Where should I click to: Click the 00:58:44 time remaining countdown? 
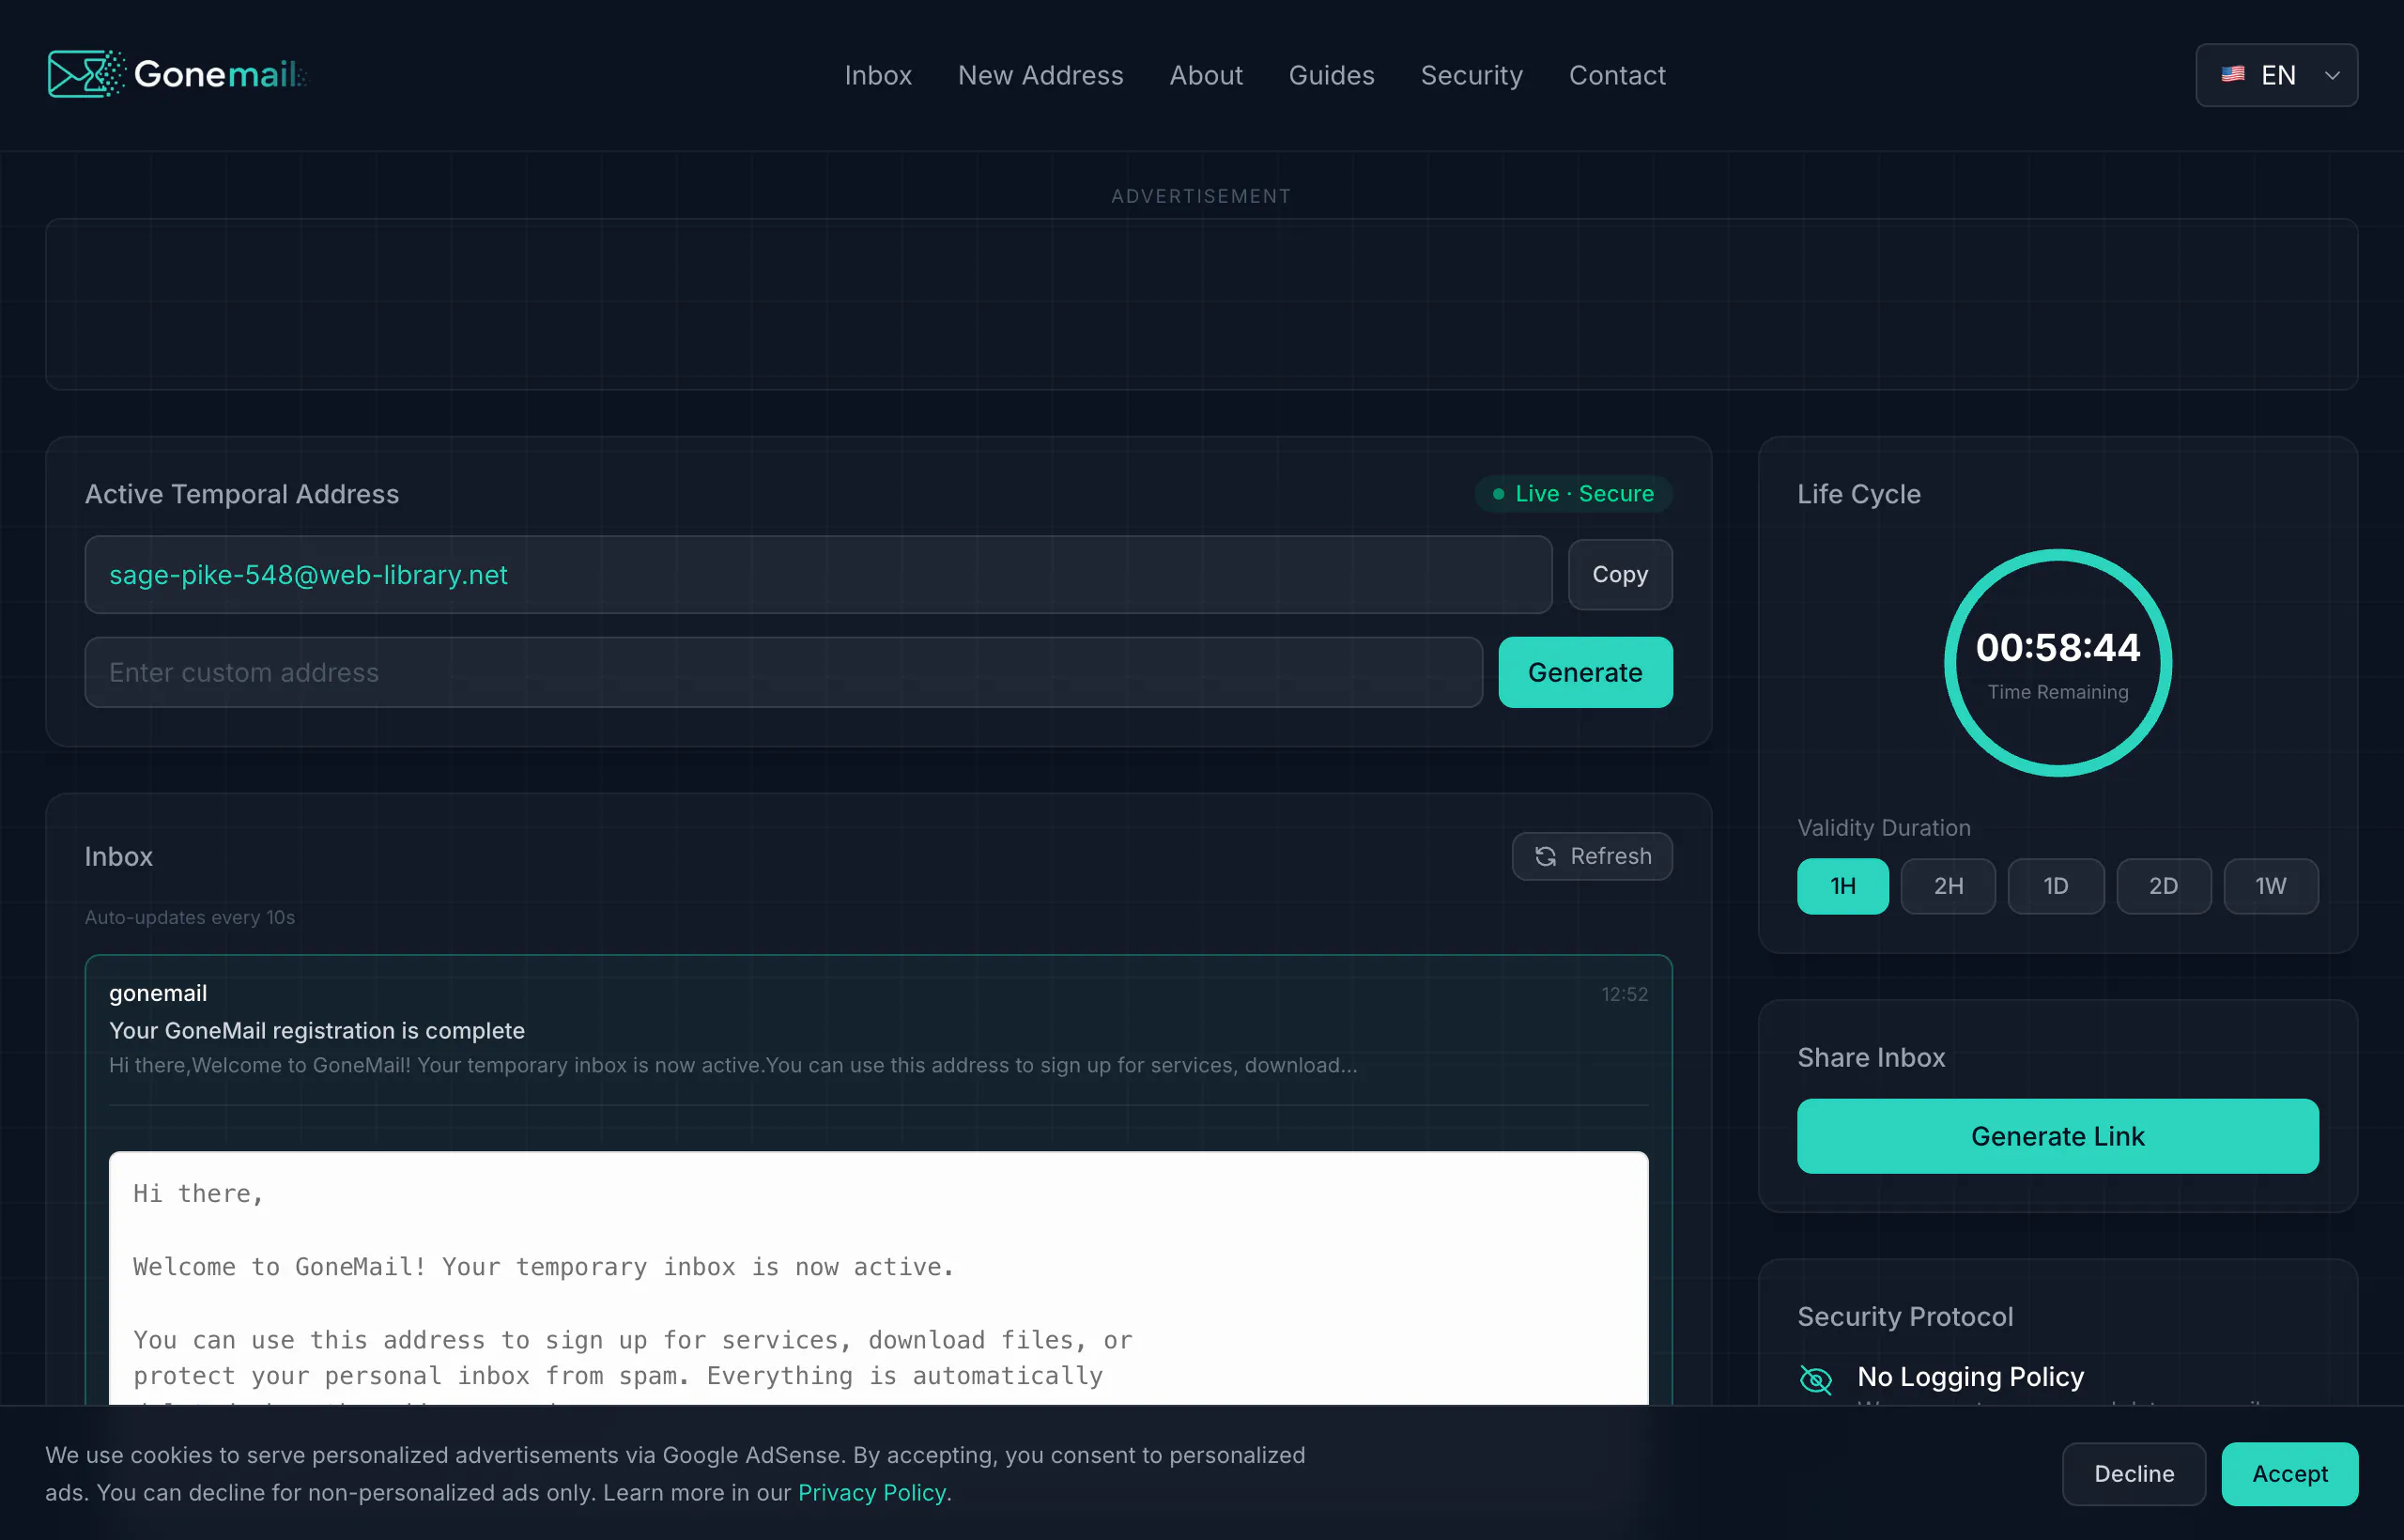2058,648
